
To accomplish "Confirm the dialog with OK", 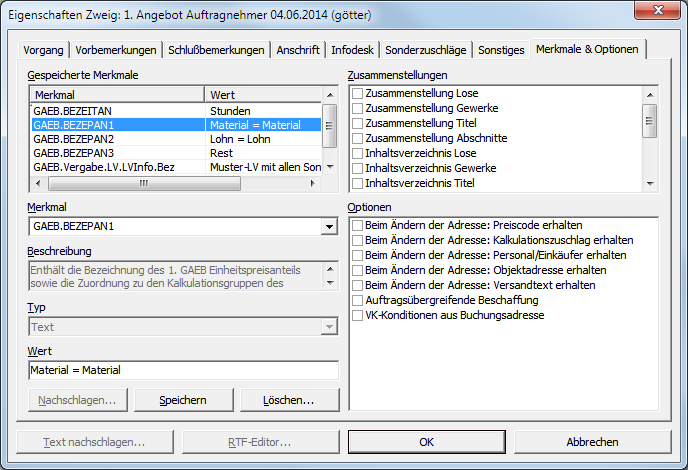I will 426,442.
